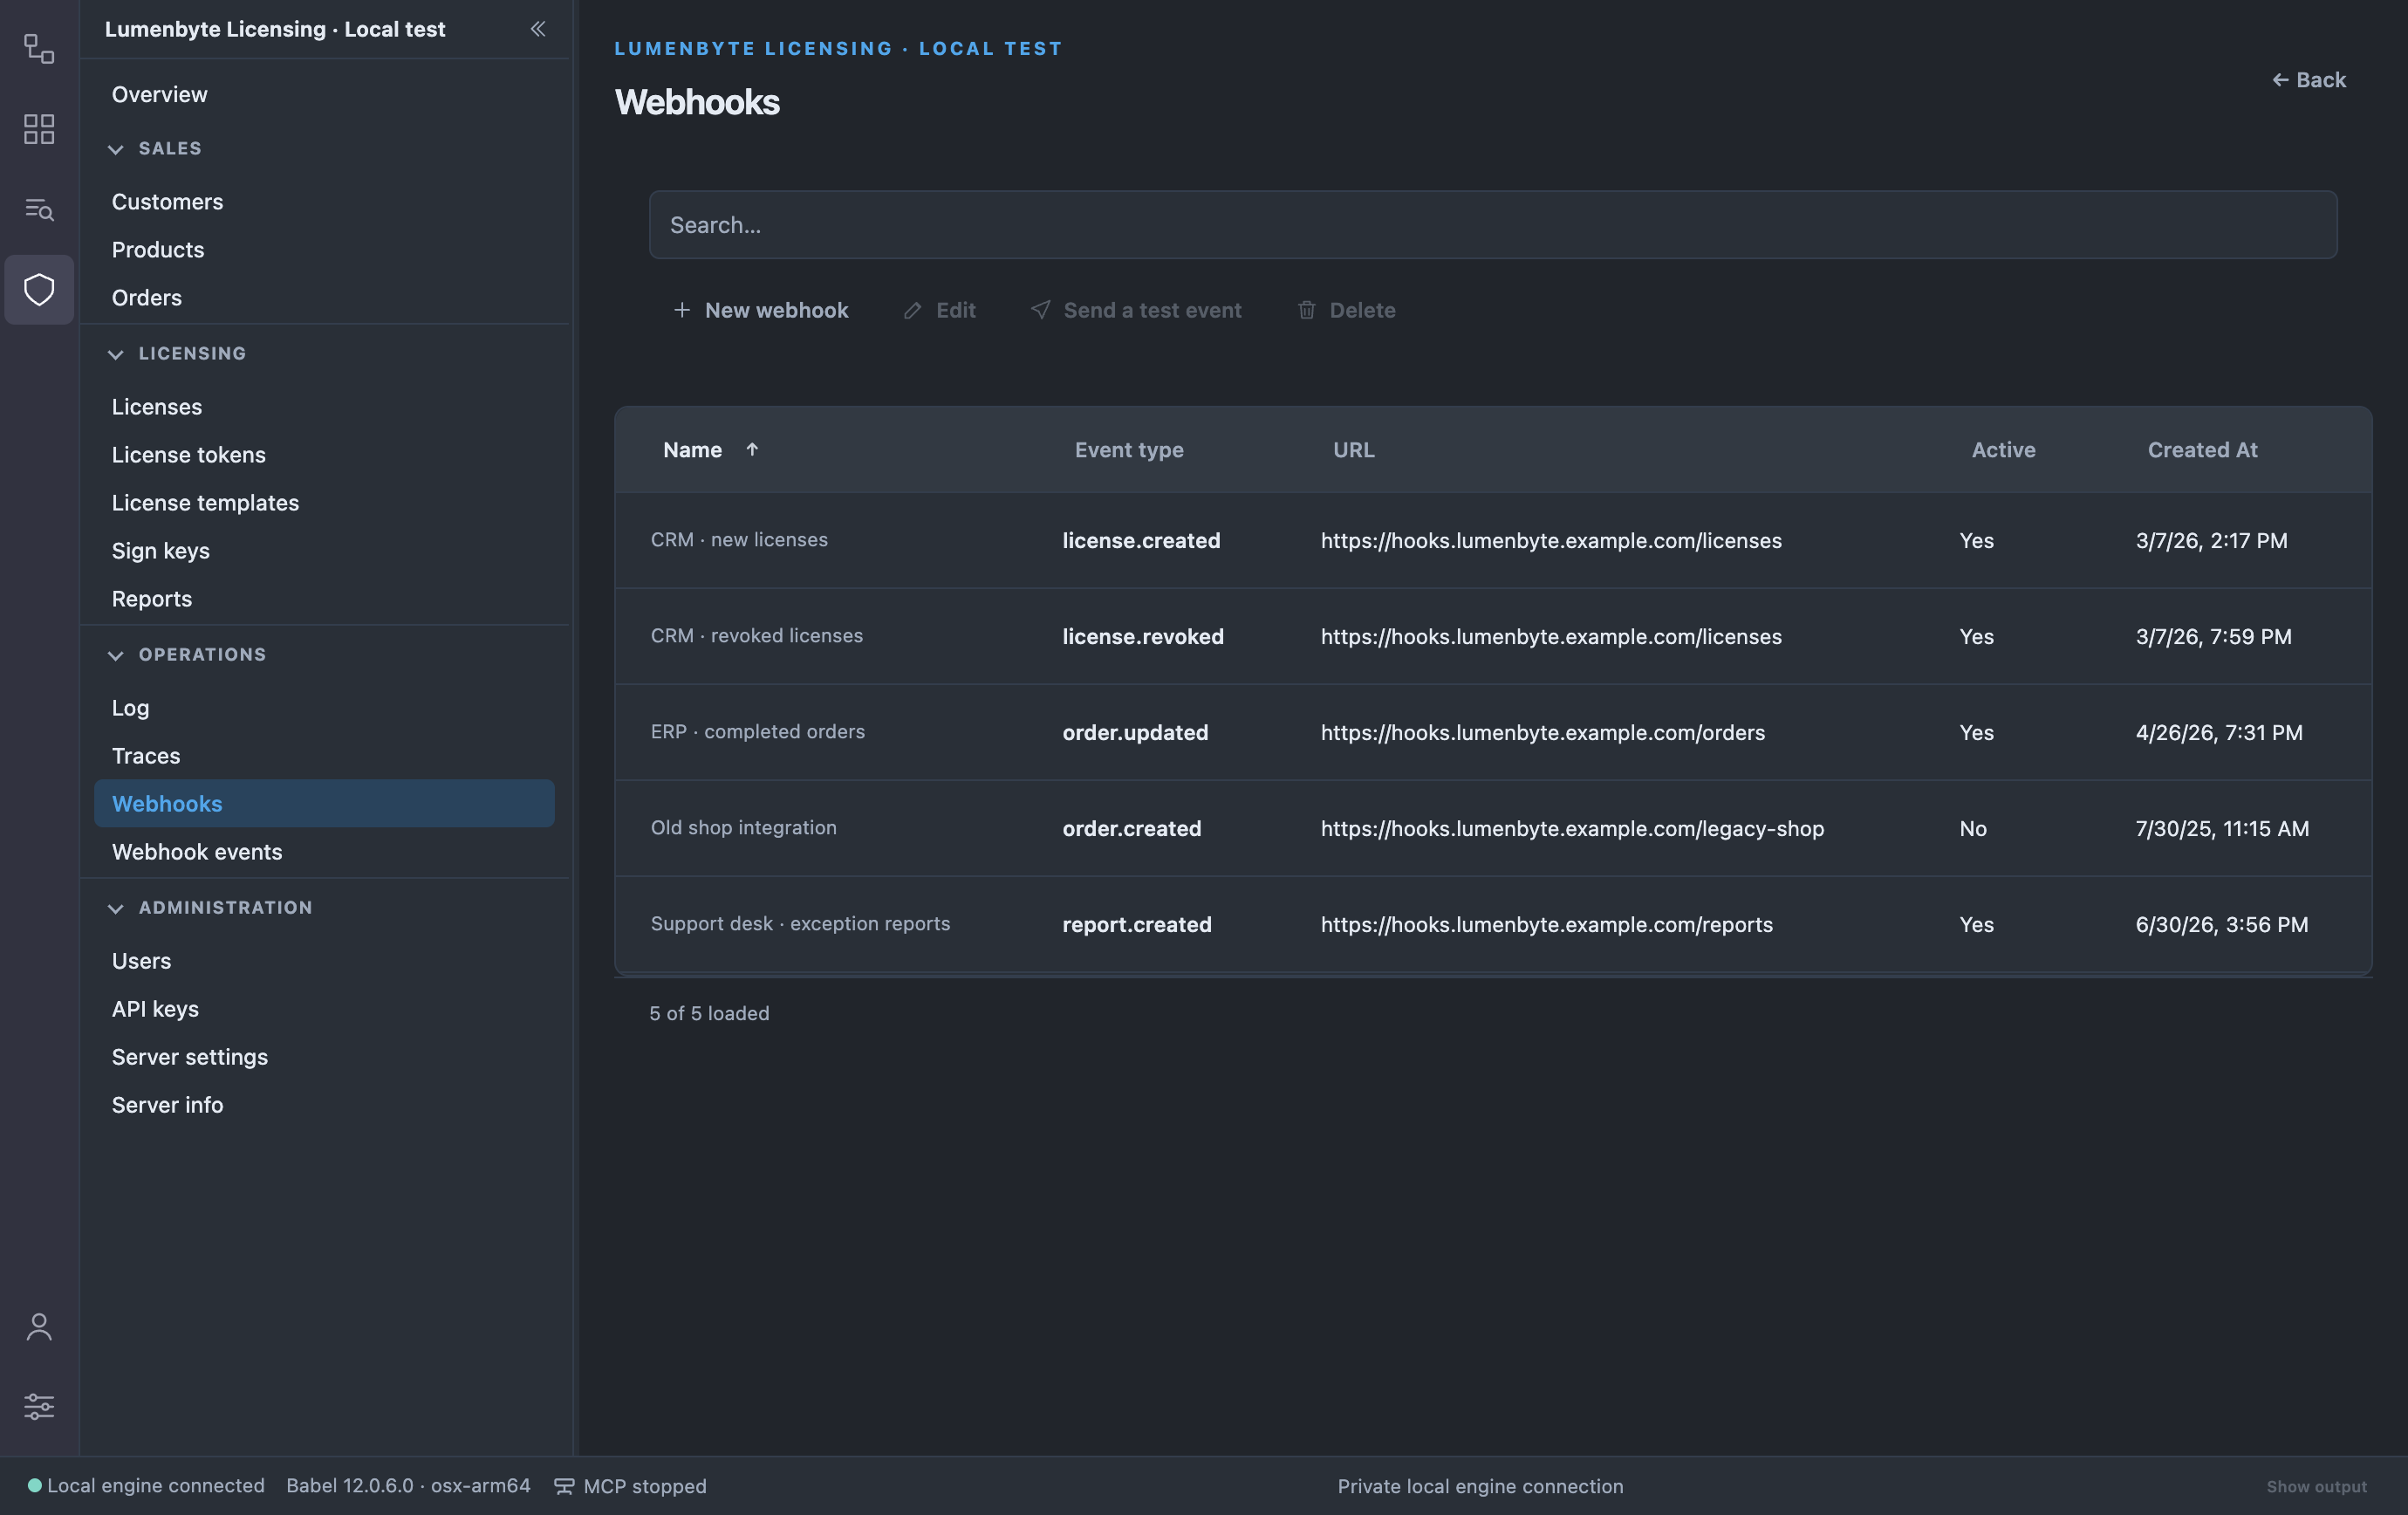Click the 'license.revoked' event type cell
The image size is (2408, 1515).
coord(1143,636)
